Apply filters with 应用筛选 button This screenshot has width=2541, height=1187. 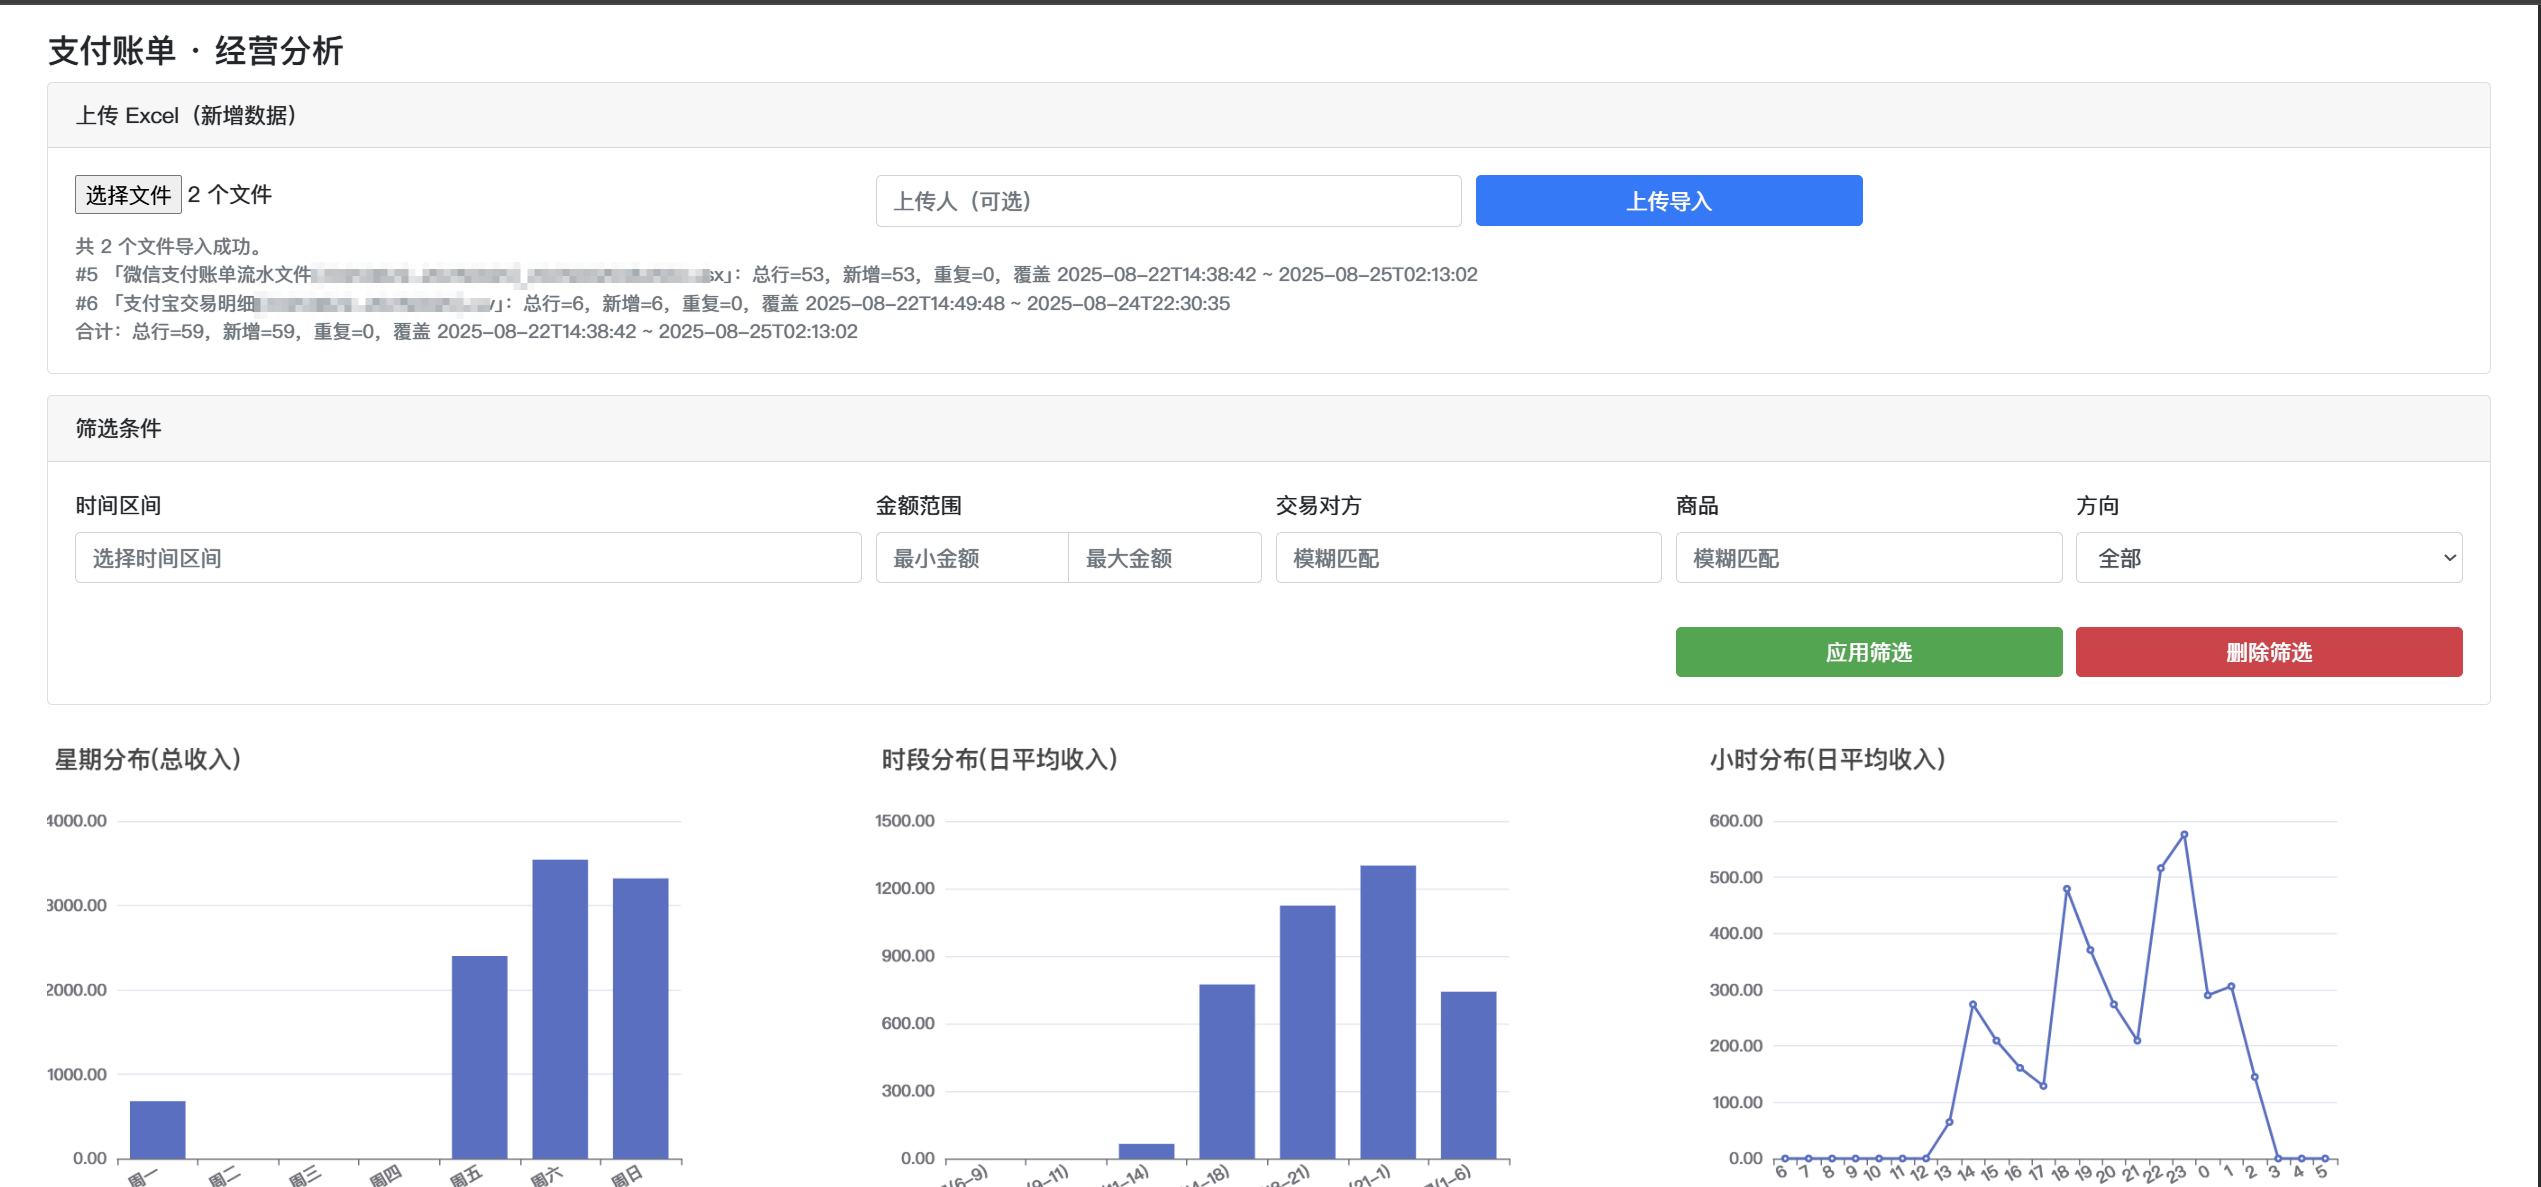point(1868,652)
